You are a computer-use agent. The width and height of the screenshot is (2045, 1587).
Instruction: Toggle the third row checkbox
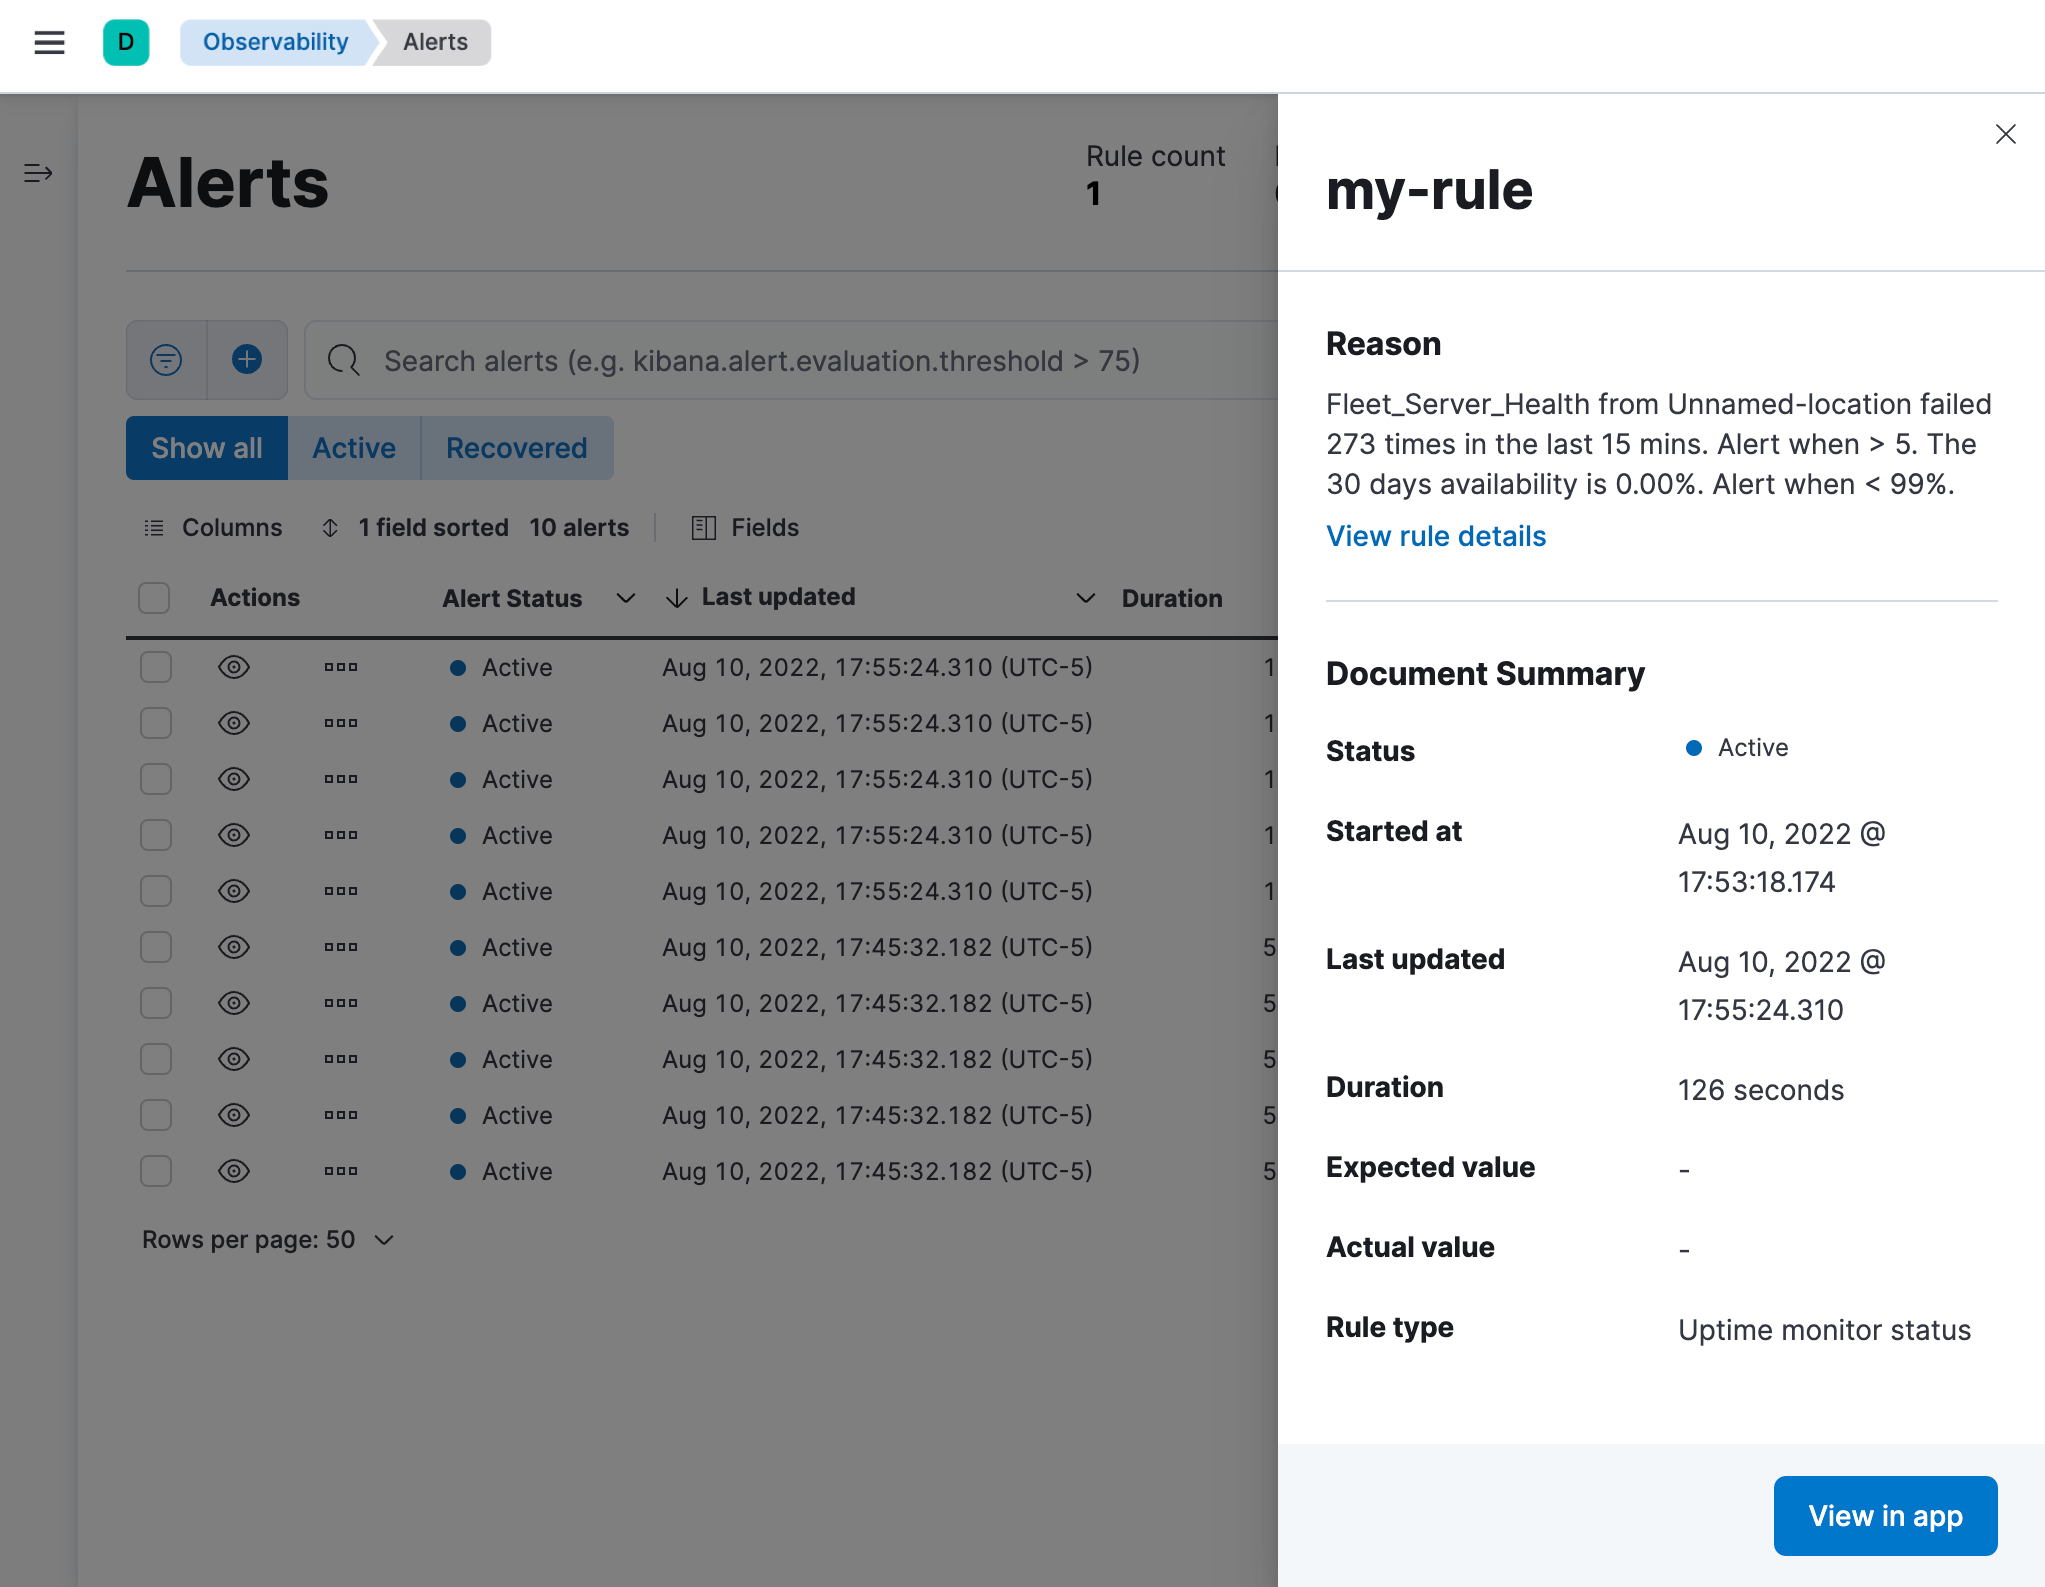click(158, 779)
